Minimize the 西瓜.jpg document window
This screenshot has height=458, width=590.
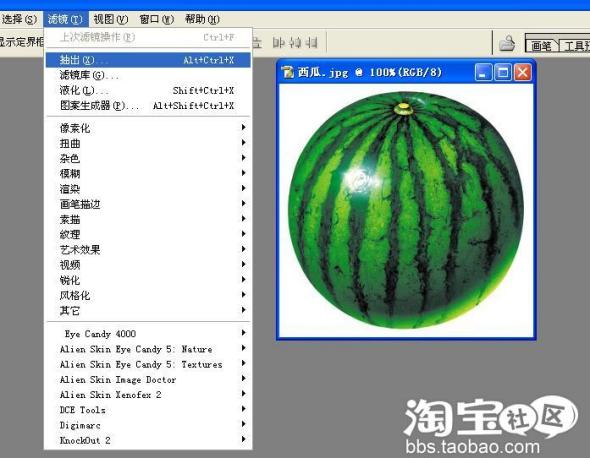(x=483, y=72)
